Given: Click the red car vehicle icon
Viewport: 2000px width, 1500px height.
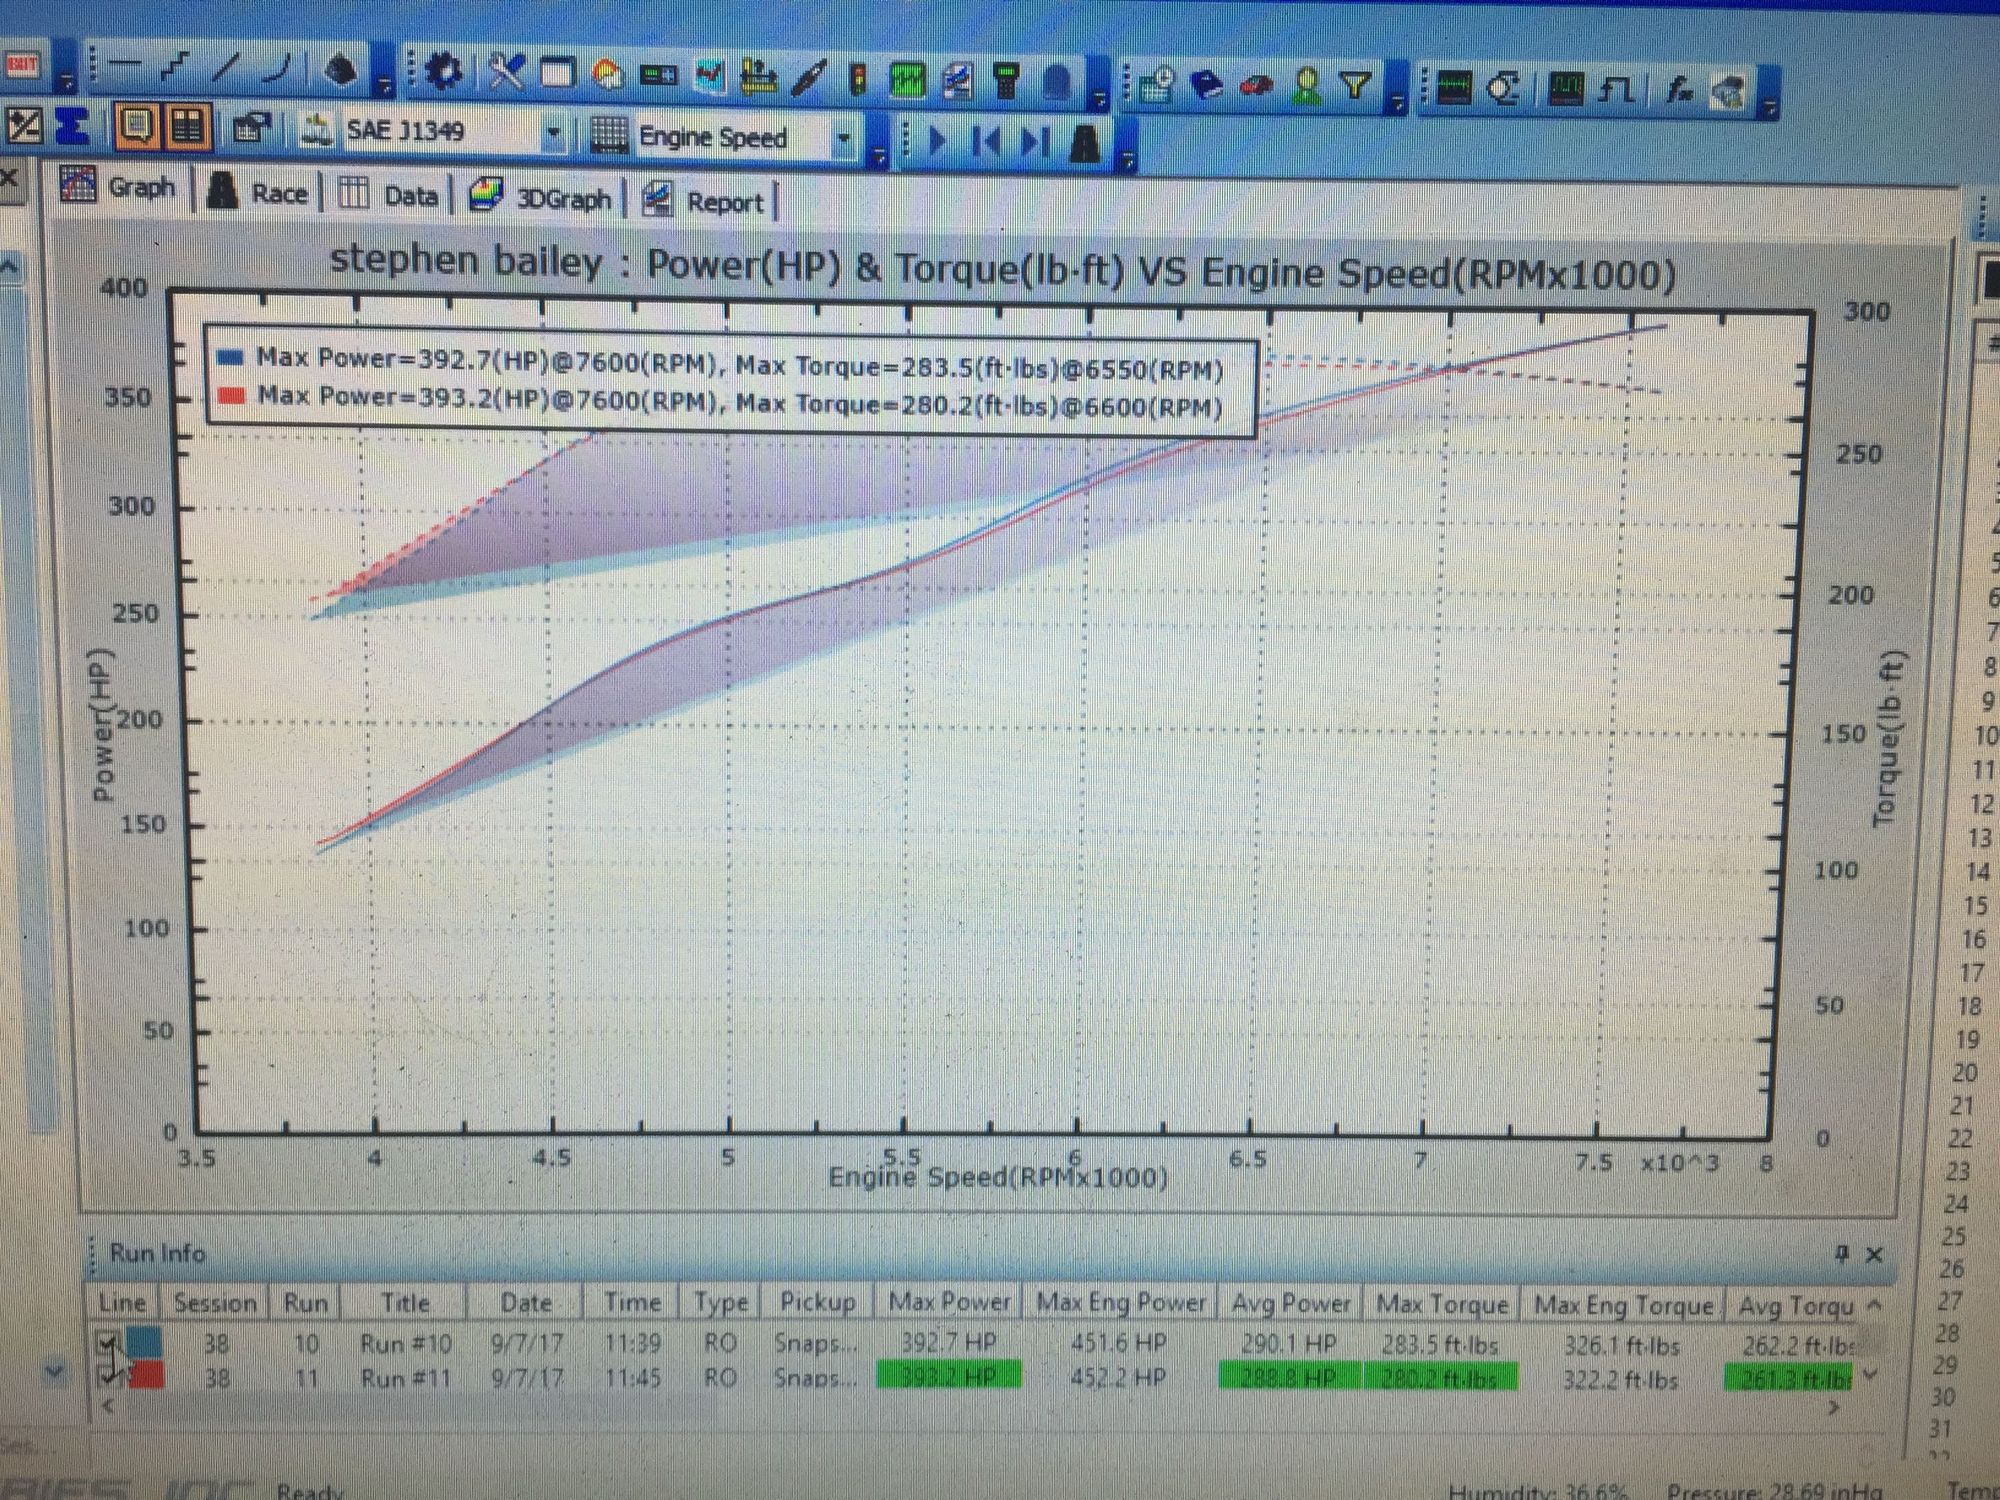Looking at the screenshot, I should click(1256, 86).
